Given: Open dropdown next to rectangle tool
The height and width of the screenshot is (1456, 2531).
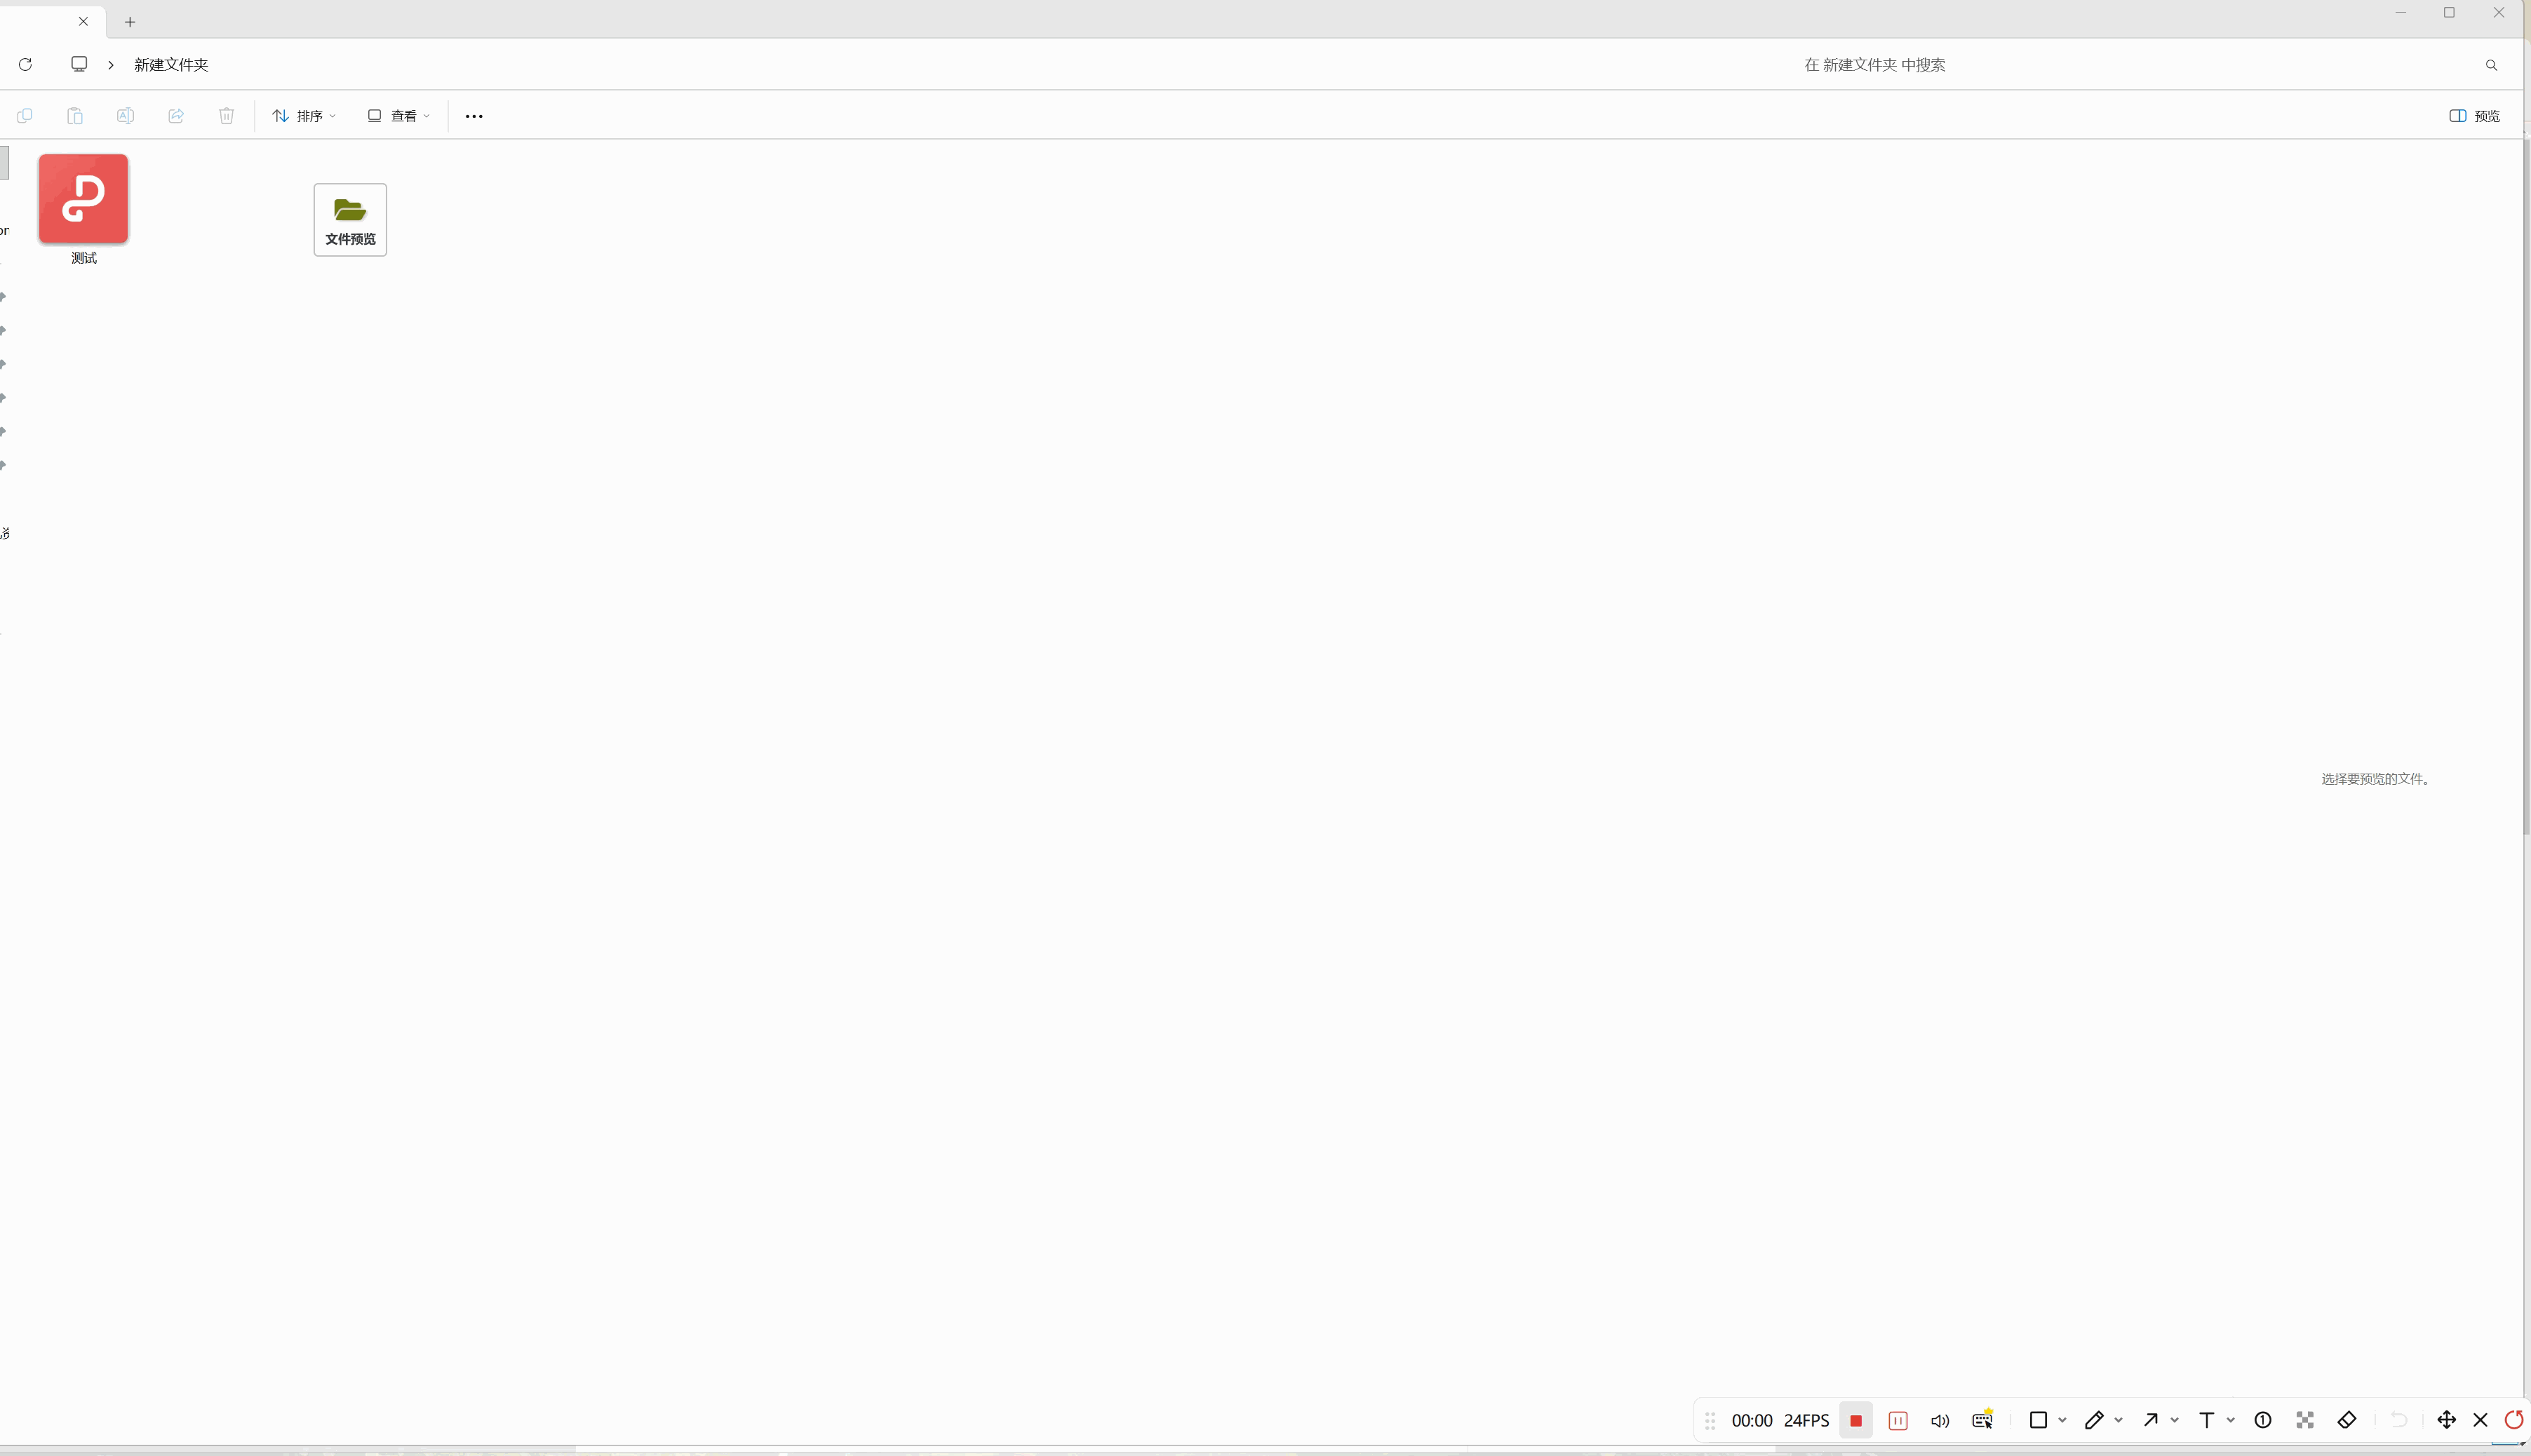Looking at the screenshot, I should coord(2062,1420).
